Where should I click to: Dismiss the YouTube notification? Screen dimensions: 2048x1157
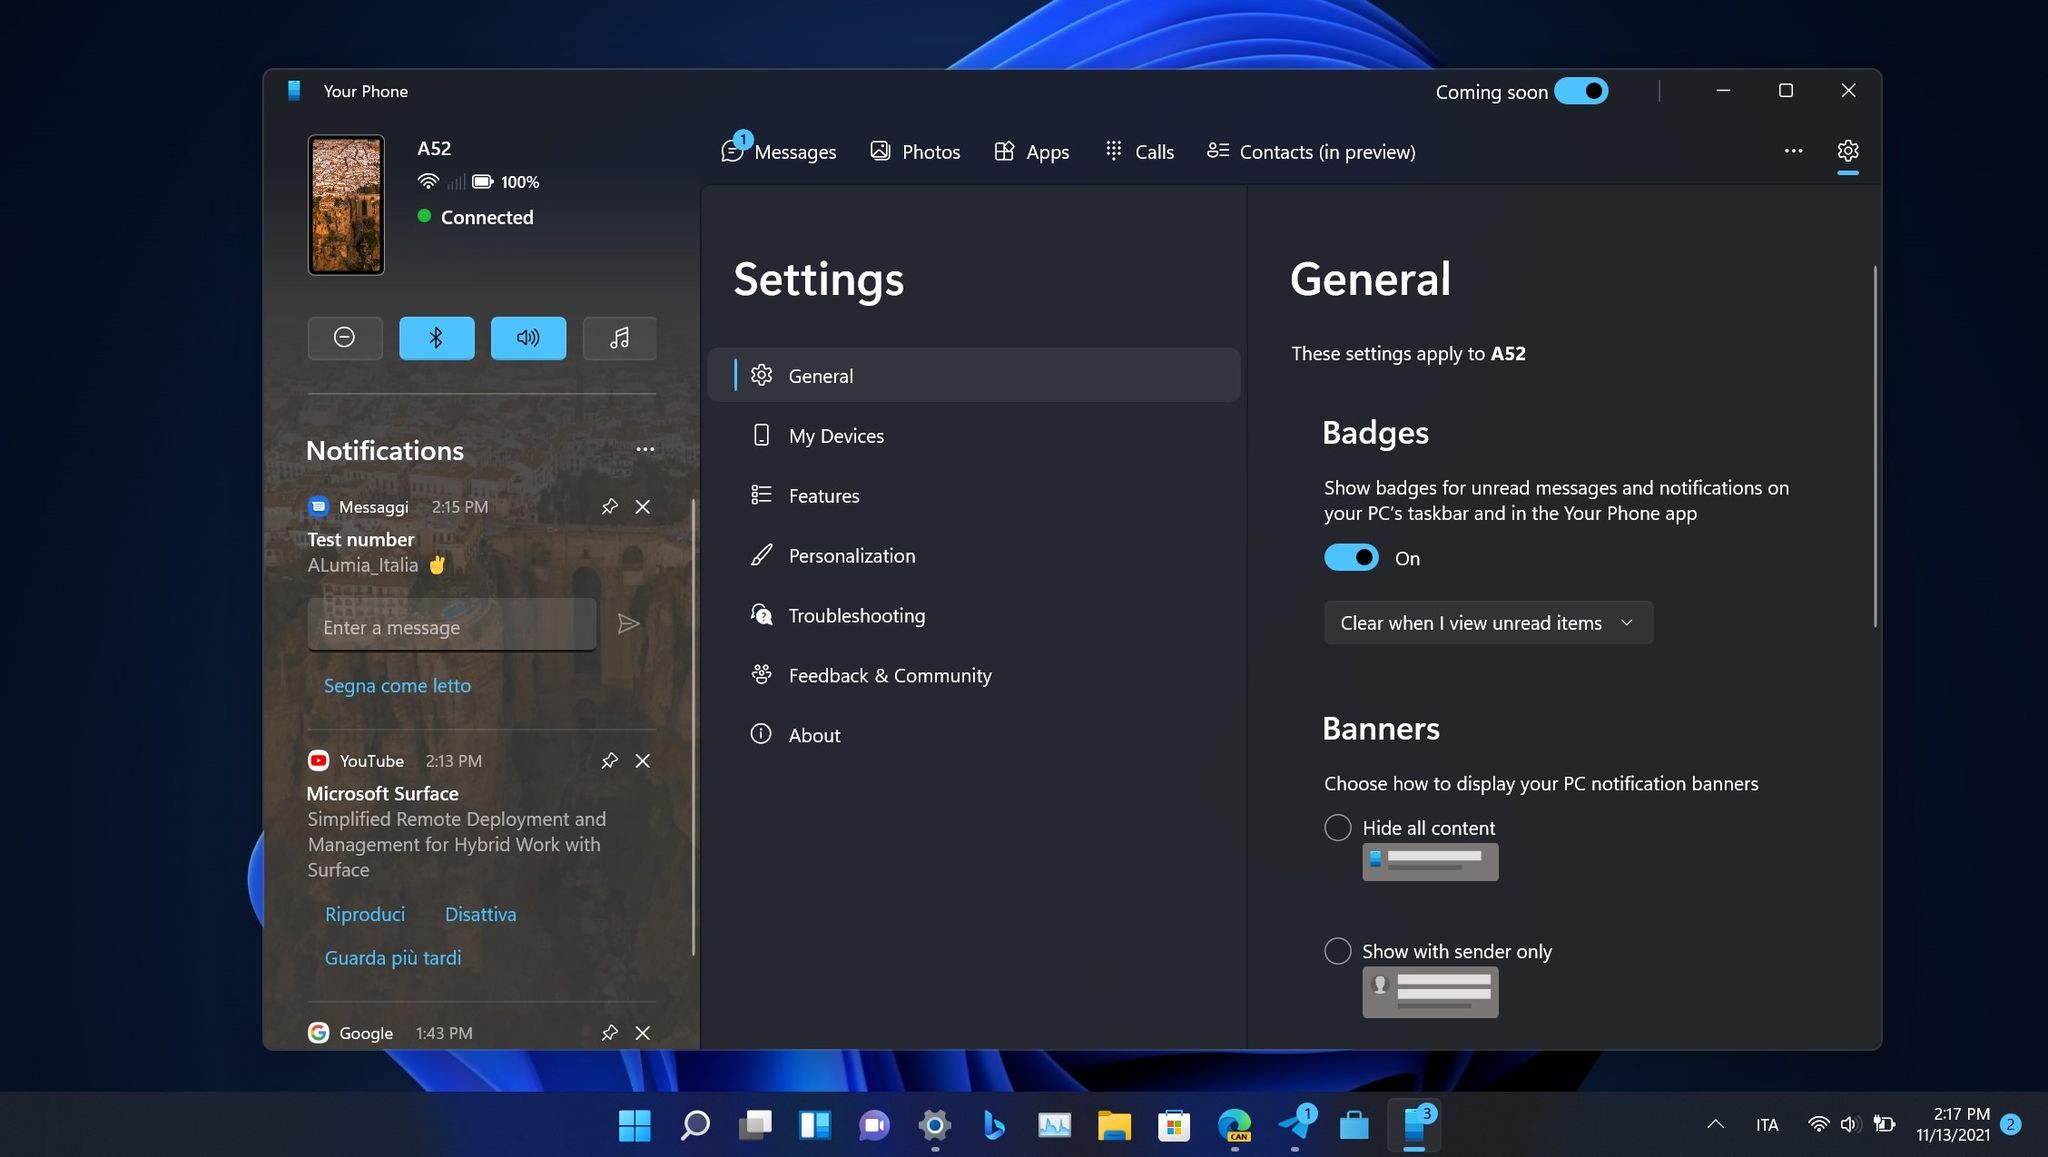tap(643, 761)
